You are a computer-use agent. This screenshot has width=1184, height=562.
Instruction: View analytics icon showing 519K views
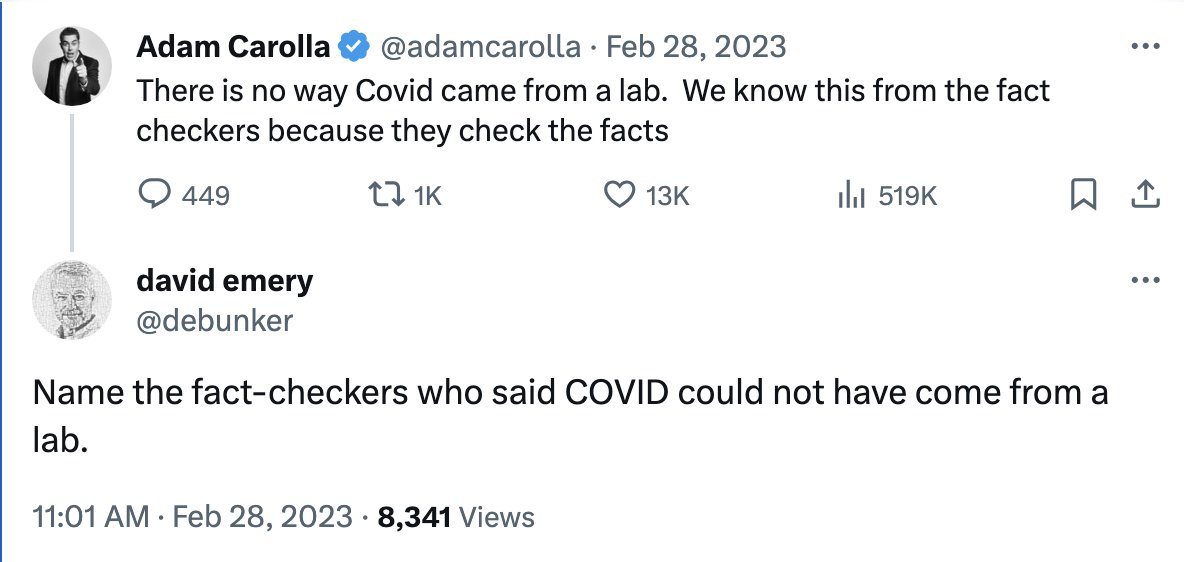click(x=850, y=194)
